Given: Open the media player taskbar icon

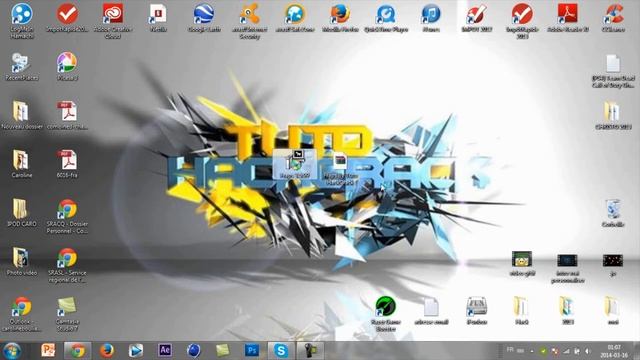Looking at the screenshot, I should [136, 351].
